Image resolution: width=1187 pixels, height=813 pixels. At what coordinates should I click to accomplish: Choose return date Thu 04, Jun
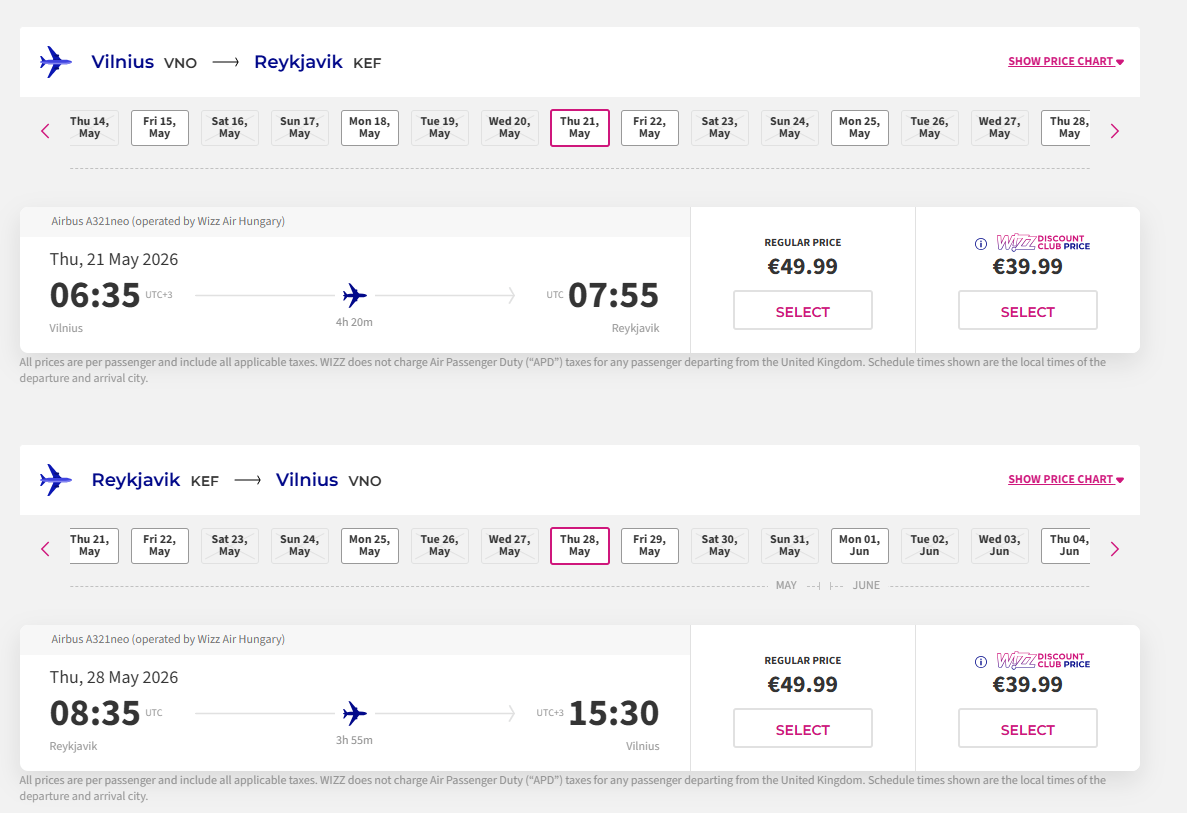(x=1068, y=546)
